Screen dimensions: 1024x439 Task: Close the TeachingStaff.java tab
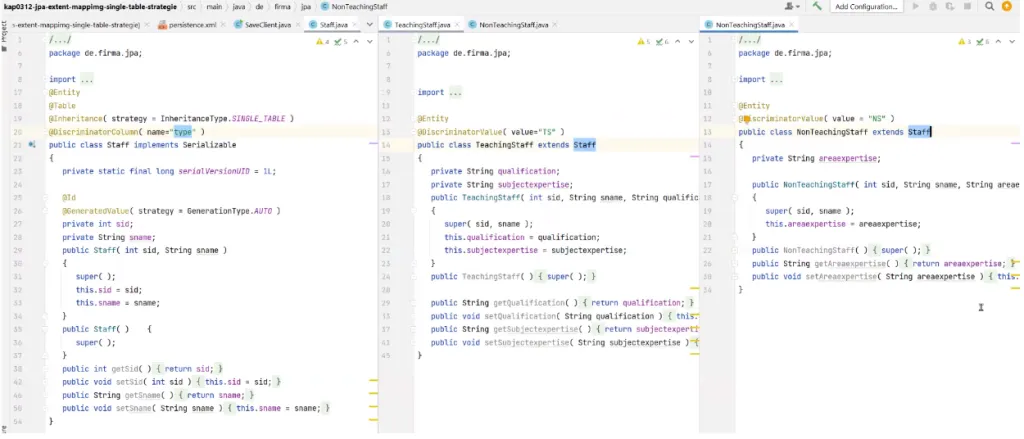[456, 25]
